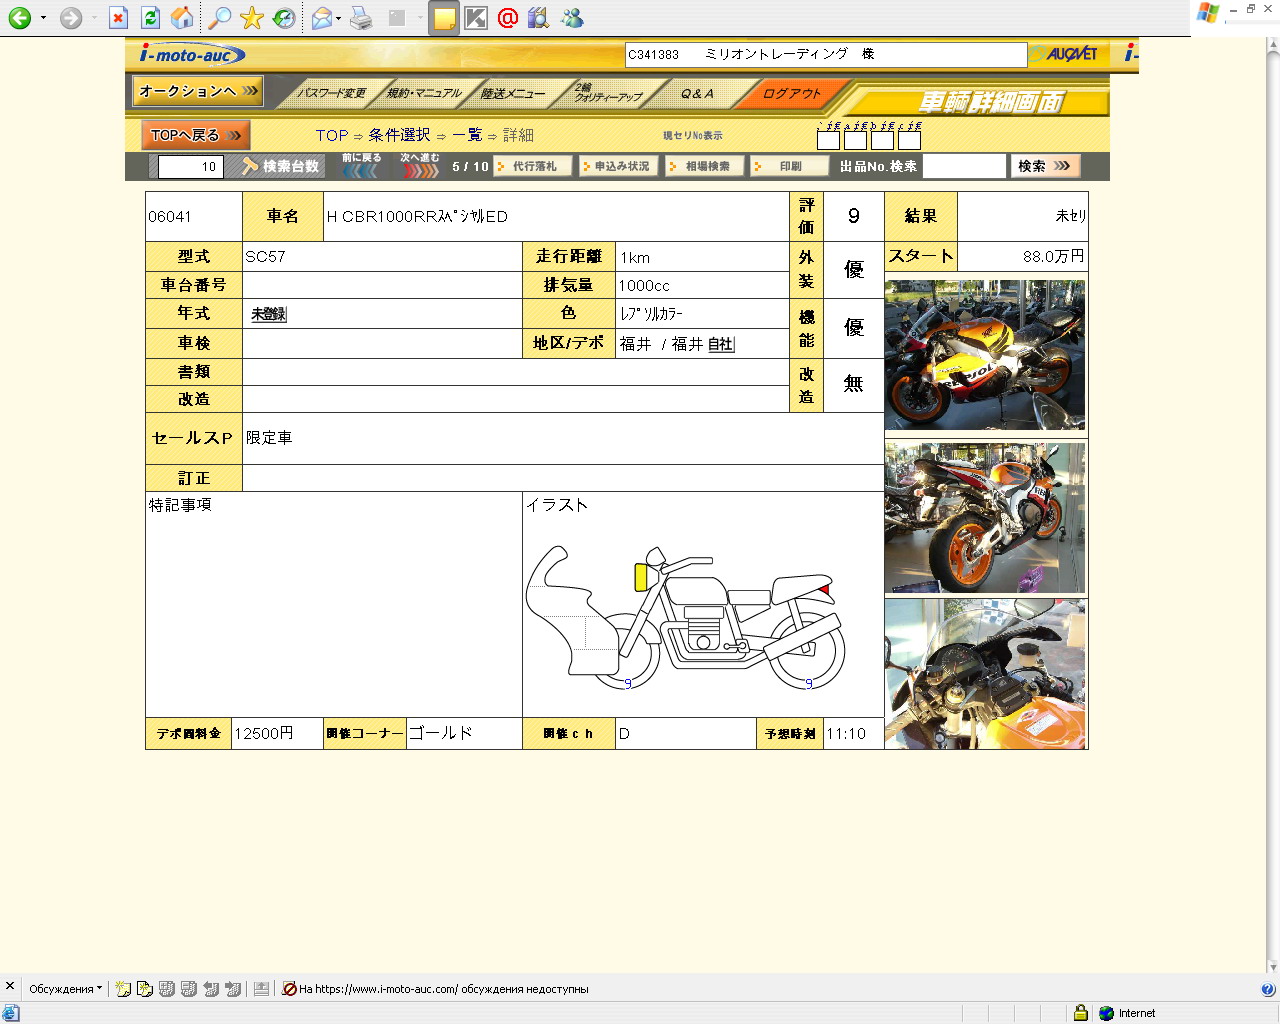Refresh the page with green arrows icon

tap(150, 18)
